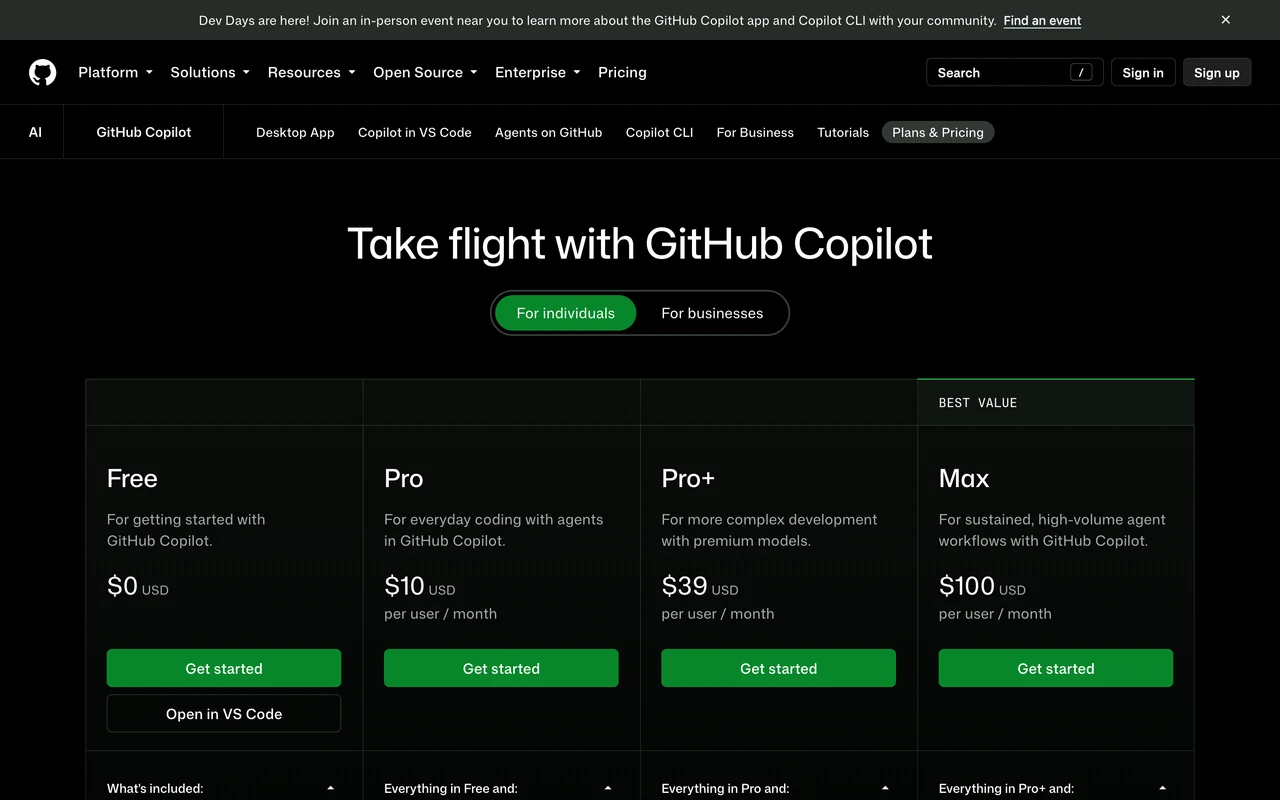Collapse the What's included section arrow
This screenshot has width=1280, height=800.
331,789
